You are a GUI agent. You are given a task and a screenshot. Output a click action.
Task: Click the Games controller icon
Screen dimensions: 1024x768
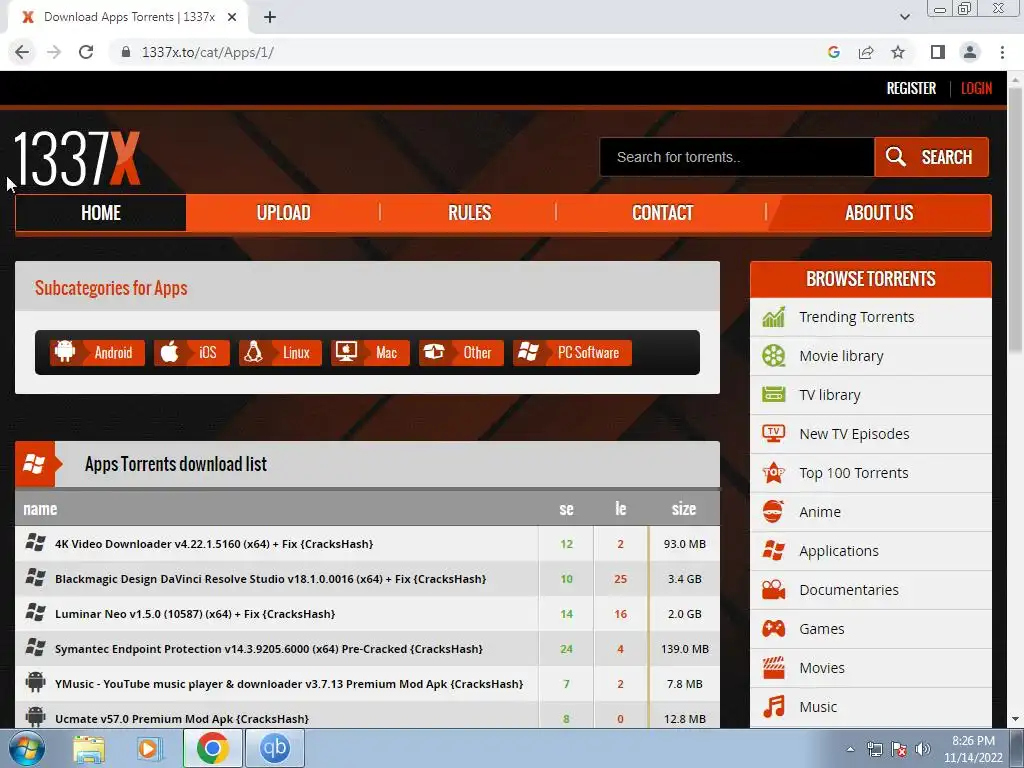tap(773, 629)
